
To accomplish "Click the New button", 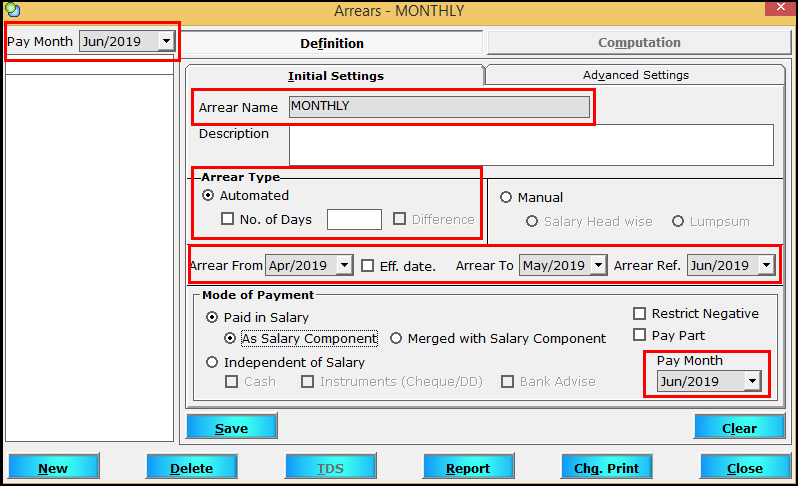I will tap(53, 466).
